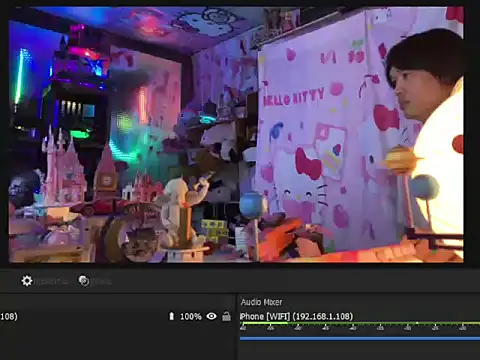Image resolution: width=480 pixels, height=360 pixels.
Task: Click the battery level icon in the source row
Action: click(171, 316)
